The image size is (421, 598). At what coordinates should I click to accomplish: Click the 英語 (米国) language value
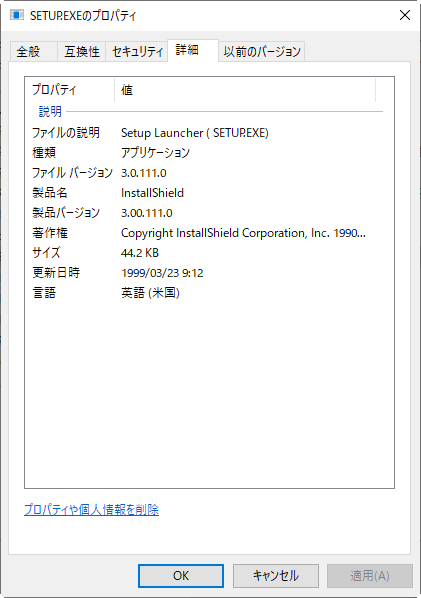(x=150, y=293)
